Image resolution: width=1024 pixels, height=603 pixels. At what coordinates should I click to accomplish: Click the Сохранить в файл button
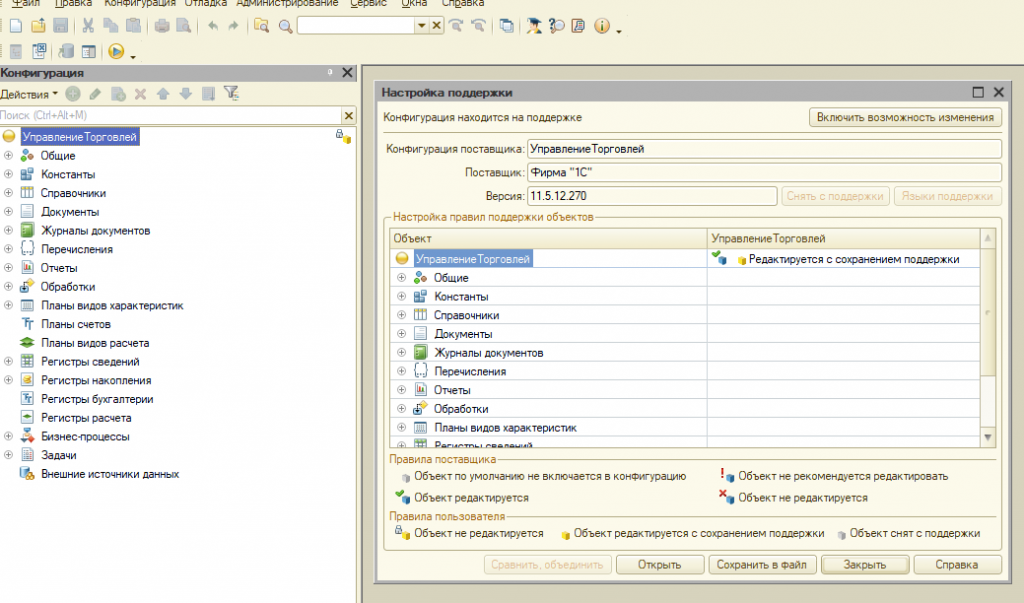pyautogui.click(x=763, y=564)
